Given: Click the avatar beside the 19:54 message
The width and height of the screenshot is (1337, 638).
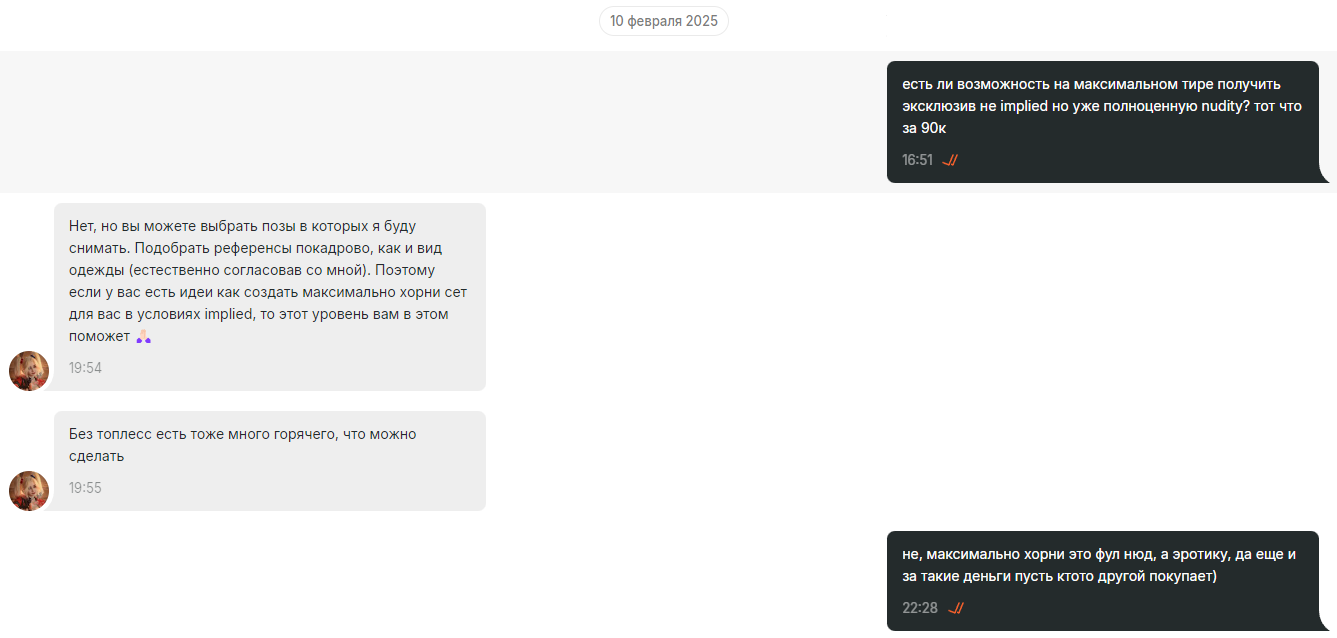Looking at the screenshot, I should 29,371.
